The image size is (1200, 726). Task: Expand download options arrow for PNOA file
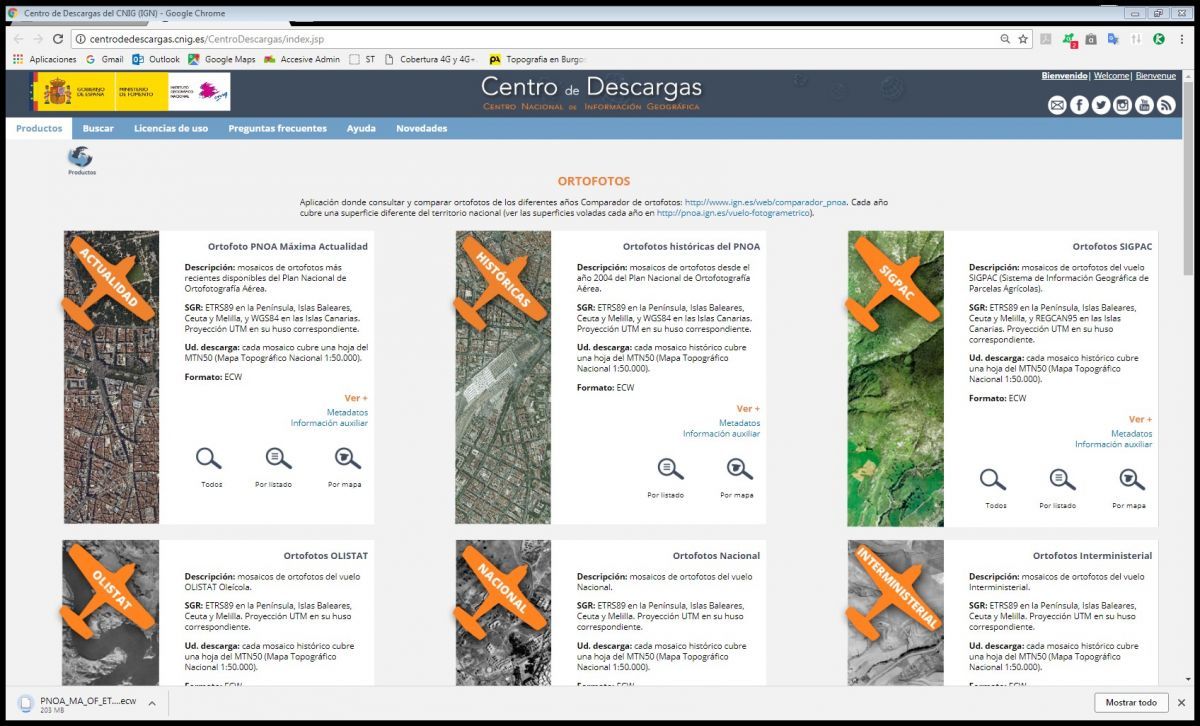152,703
